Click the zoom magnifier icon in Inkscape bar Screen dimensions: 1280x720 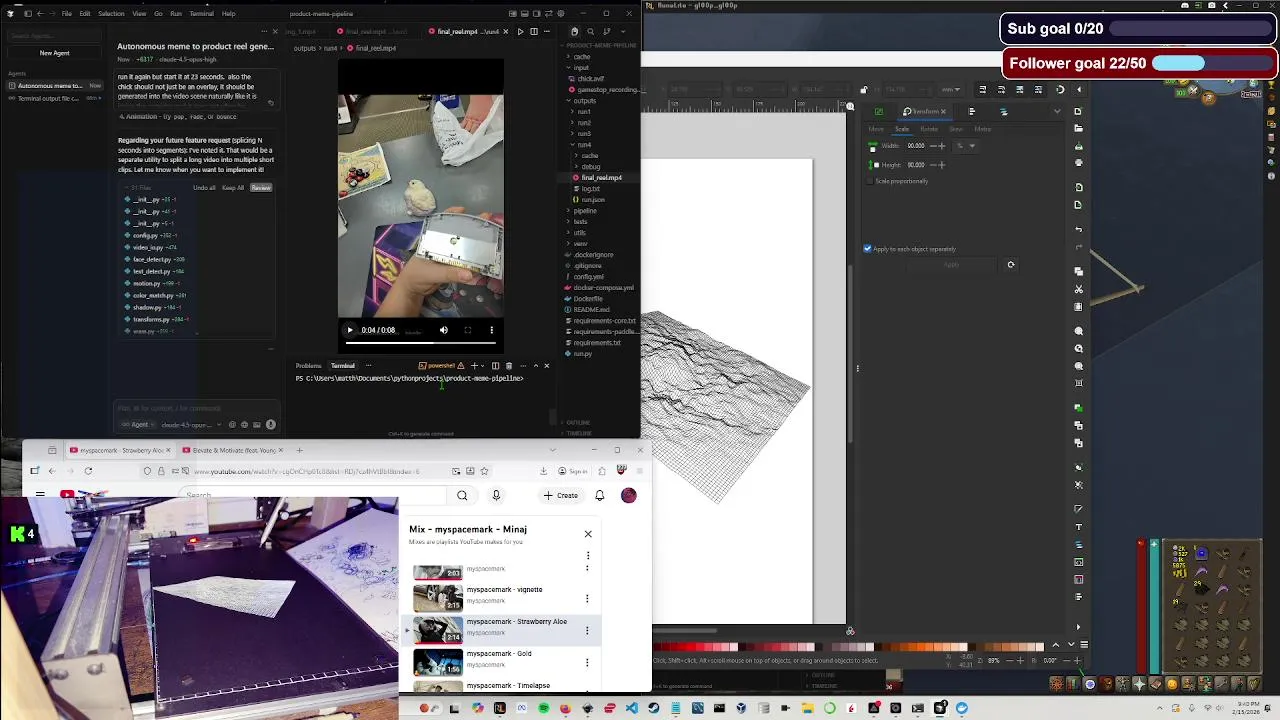click(1078, 331)
